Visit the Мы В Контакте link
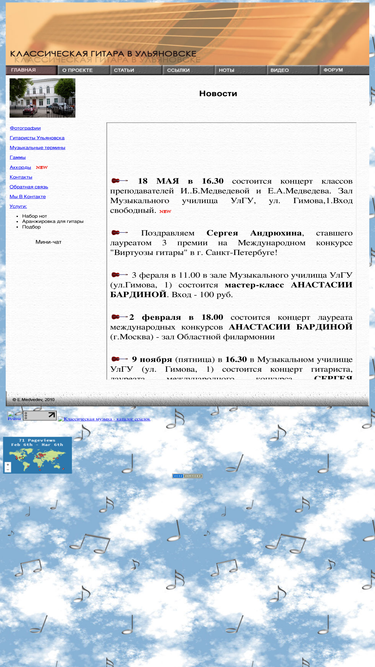Screen dimensions: 375x667 tap(28, 197)
